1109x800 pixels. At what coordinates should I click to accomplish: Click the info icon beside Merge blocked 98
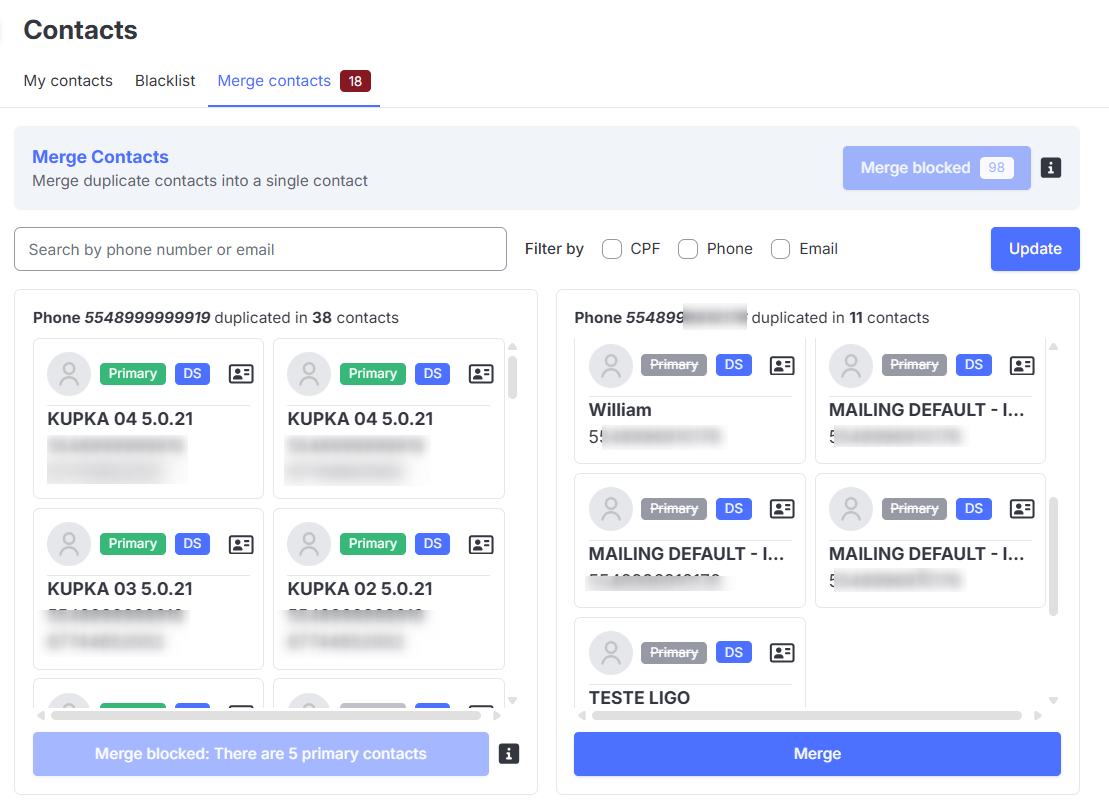[x=1050, y=168]
